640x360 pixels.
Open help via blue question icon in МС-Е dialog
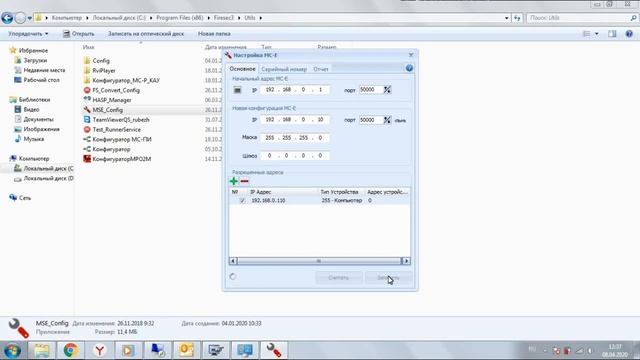[409, 69]
